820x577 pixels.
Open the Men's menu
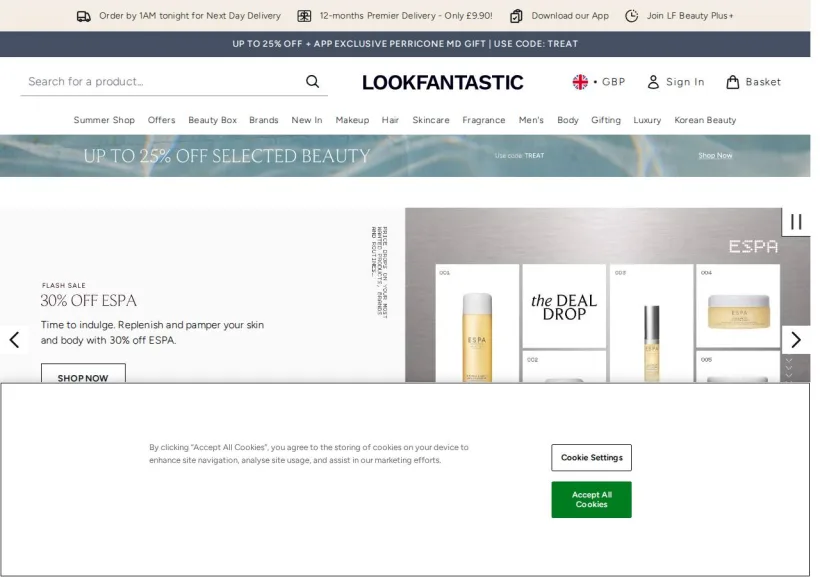(531, 120)
